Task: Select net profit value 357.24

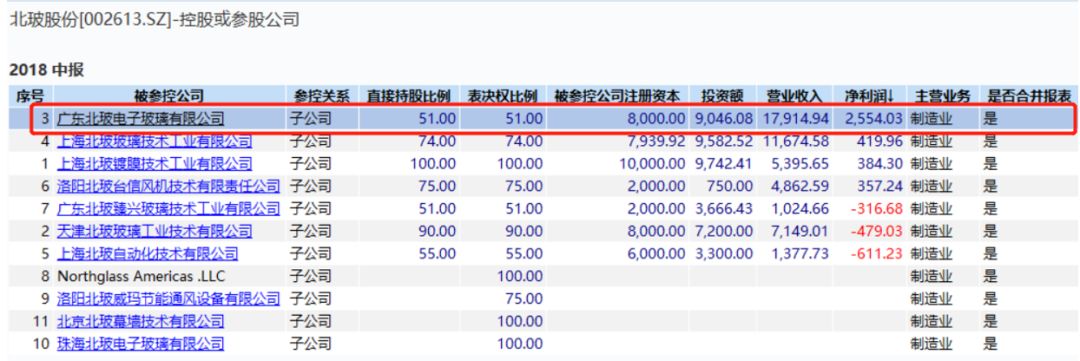Action: (880, 186)
